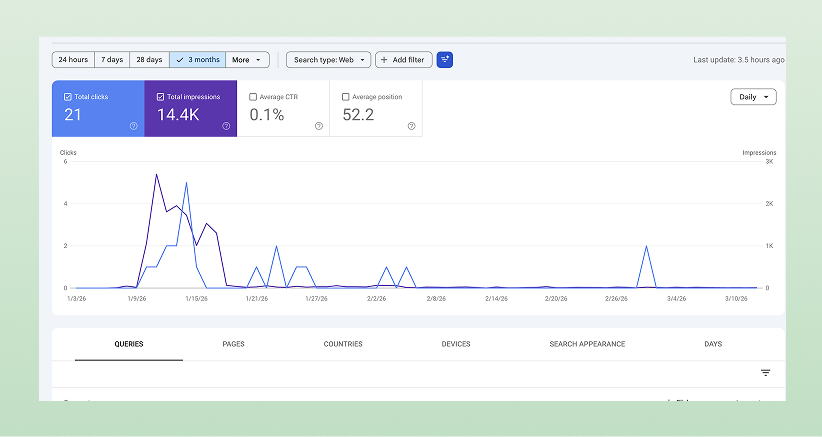The height and width of the screenshot is (437, 822).
Task: Toggle the Total clicks checkbox
Action: 67,97
